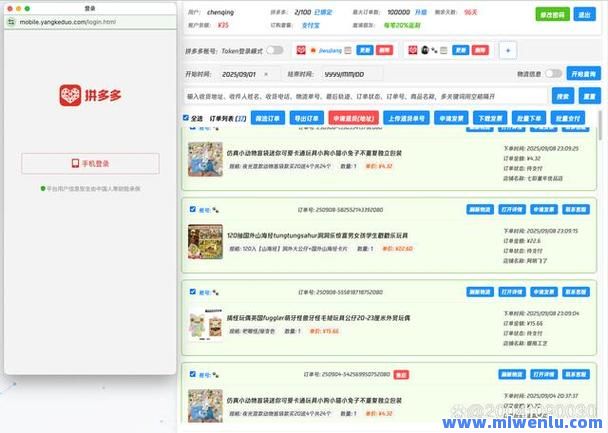Click the jiexiang account name
The height and width of the screenshot is (433, 608).
pyautogui.click(x=330, y=50)
